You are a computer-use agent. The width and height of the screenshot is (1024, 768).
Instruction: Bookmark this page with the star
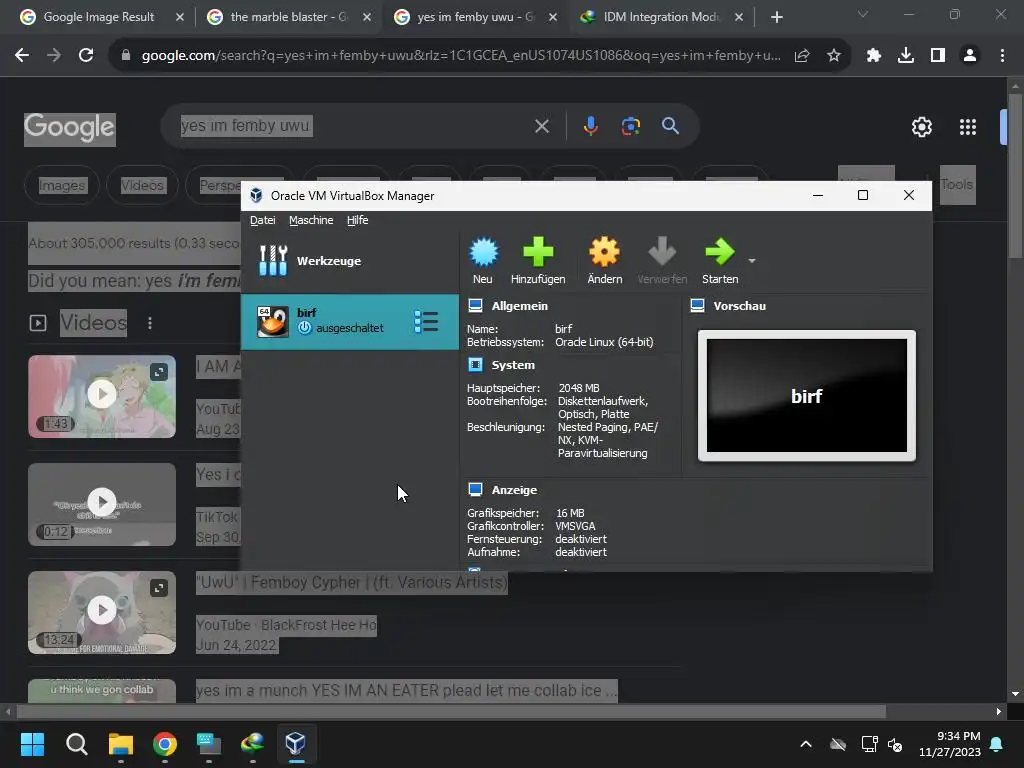pos(833,56)
